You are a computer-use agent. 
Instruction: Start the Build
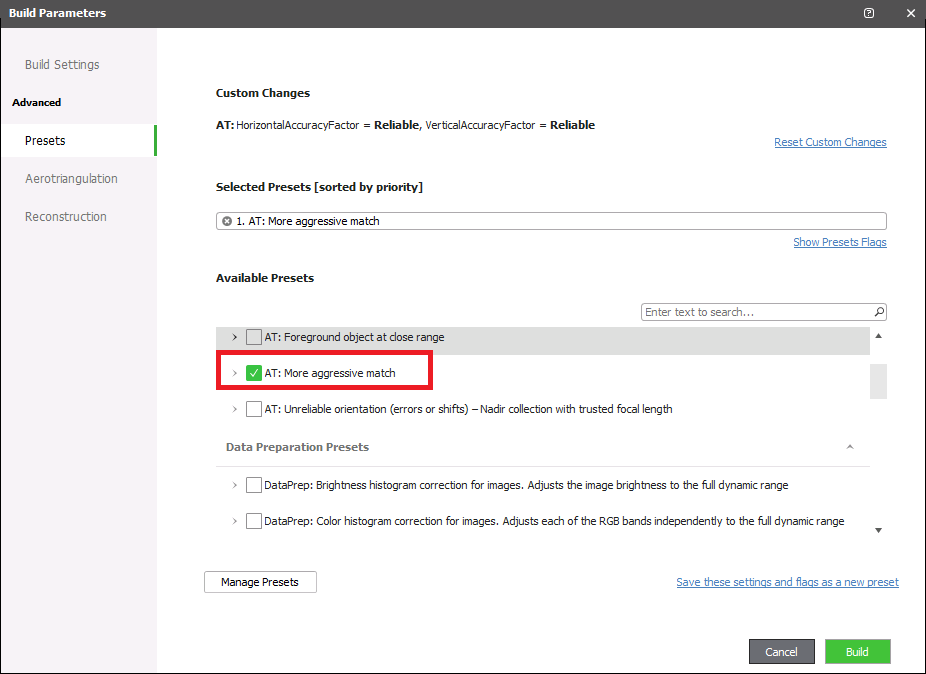tap(857, 652)
